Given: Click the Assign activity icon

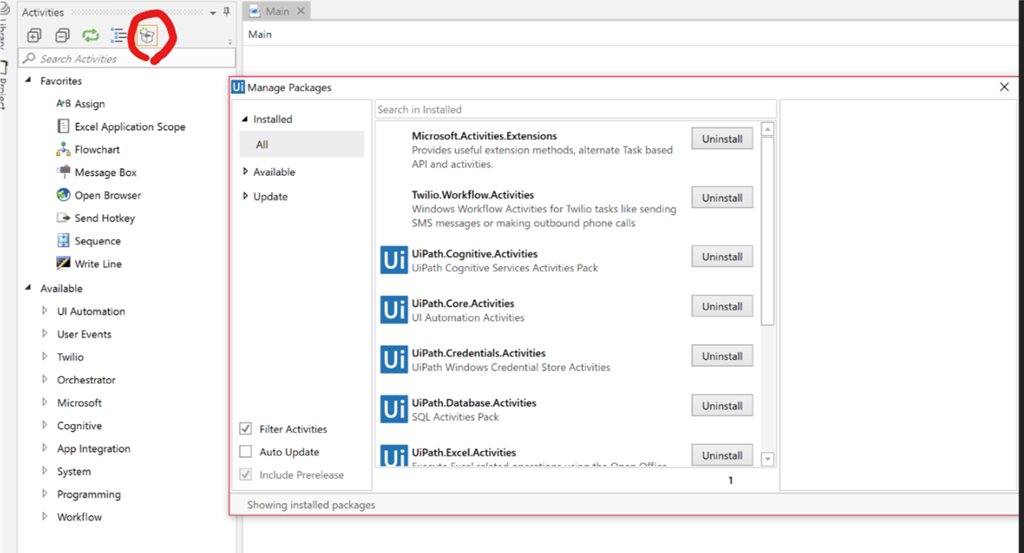Looking at the screenshot, I should coord(63,103).
